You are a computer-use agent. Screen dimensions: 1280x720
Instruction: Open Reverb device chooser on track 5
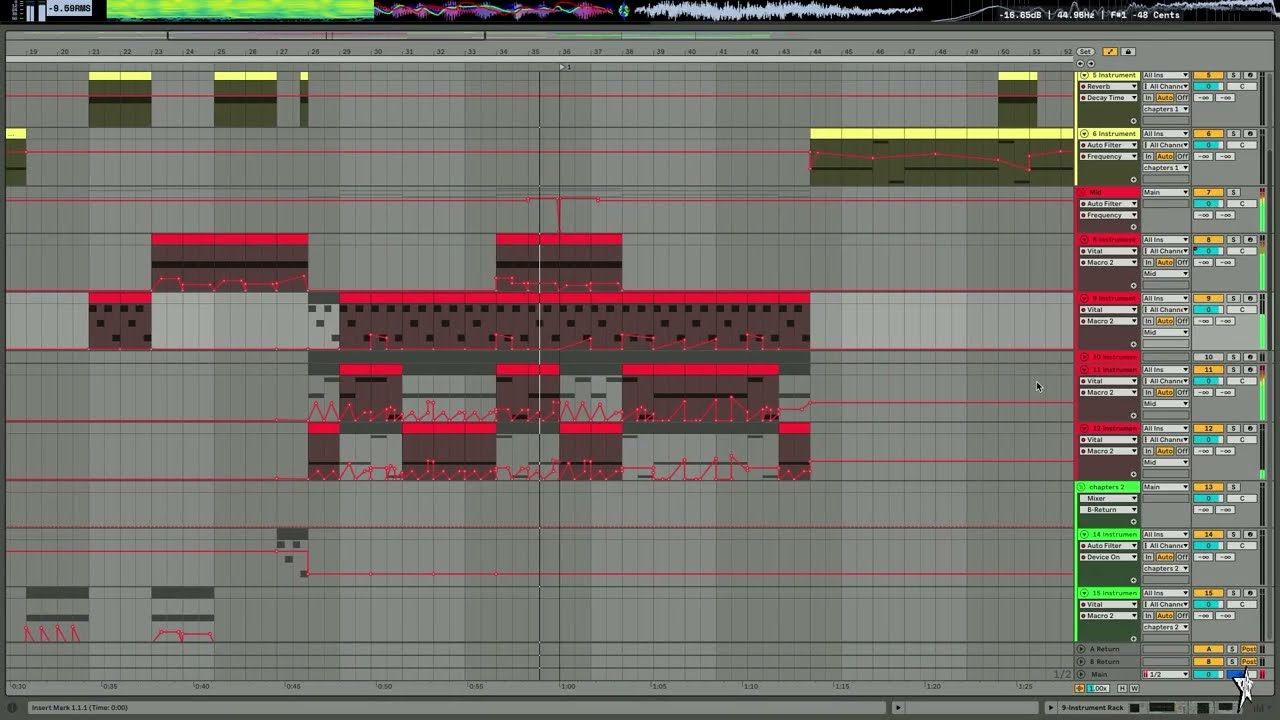pyautogui.click(x=1108, y=86)
